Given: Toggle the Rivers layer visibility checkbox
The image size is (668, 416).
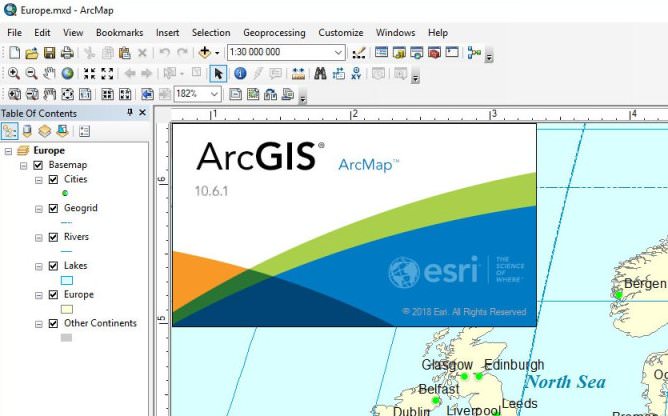Looking at the screenshot, I should [54, 238].
